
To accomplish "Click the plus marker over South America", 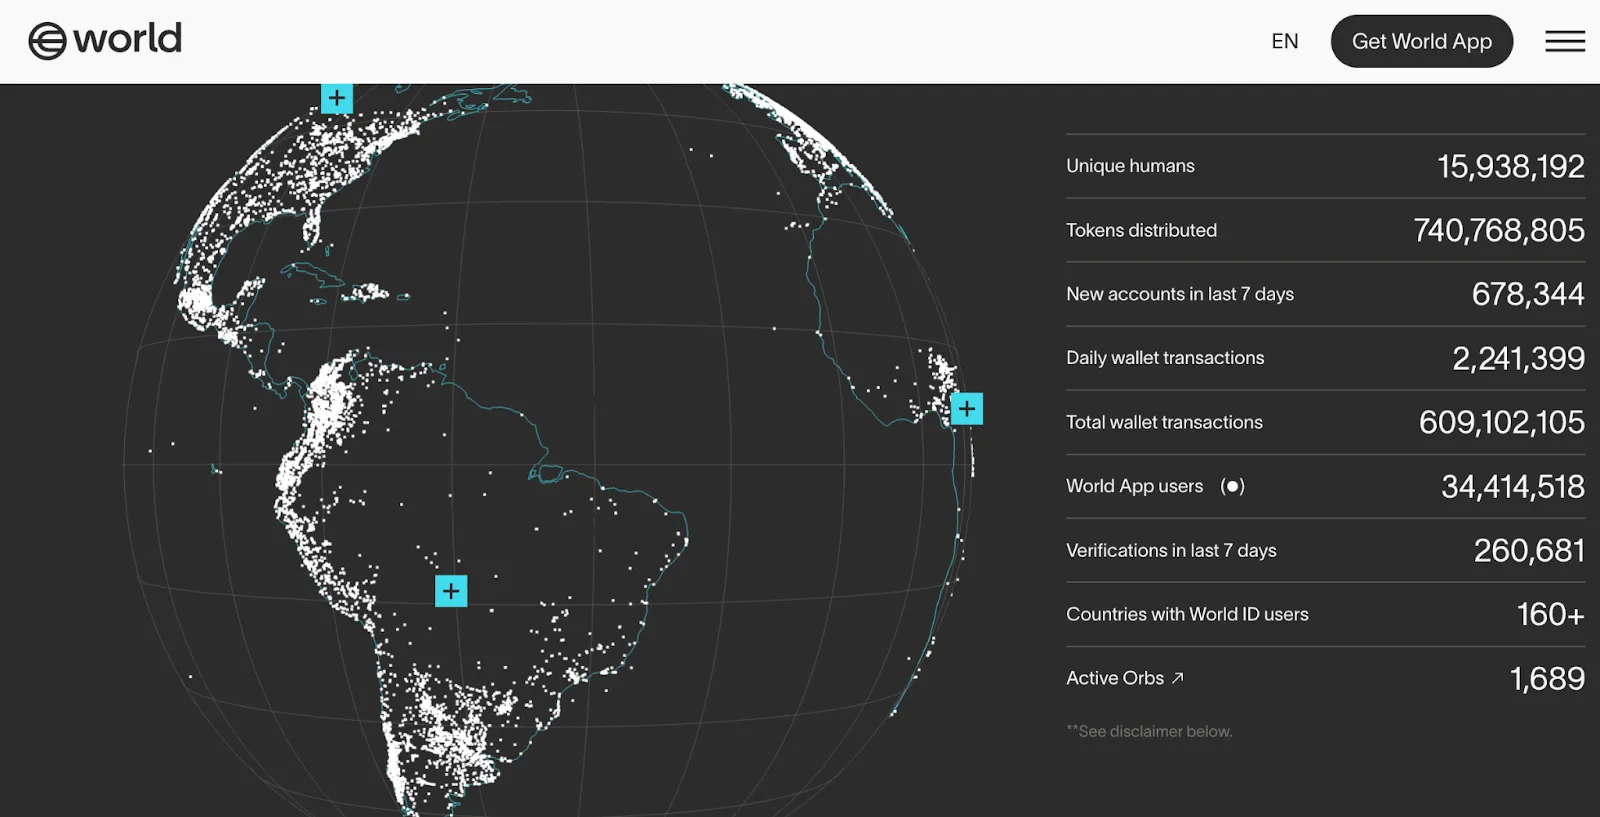I will tap(451, 591).
